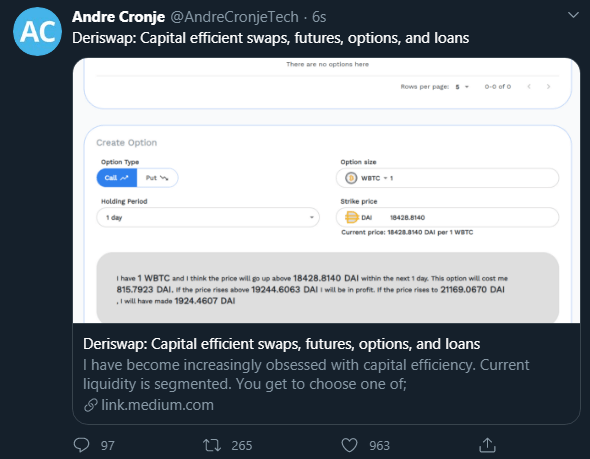Click the link chain icon beside link.medium.com
Image resolution: width=590 pixels, height=459 pixels.
tap(91, 405)
